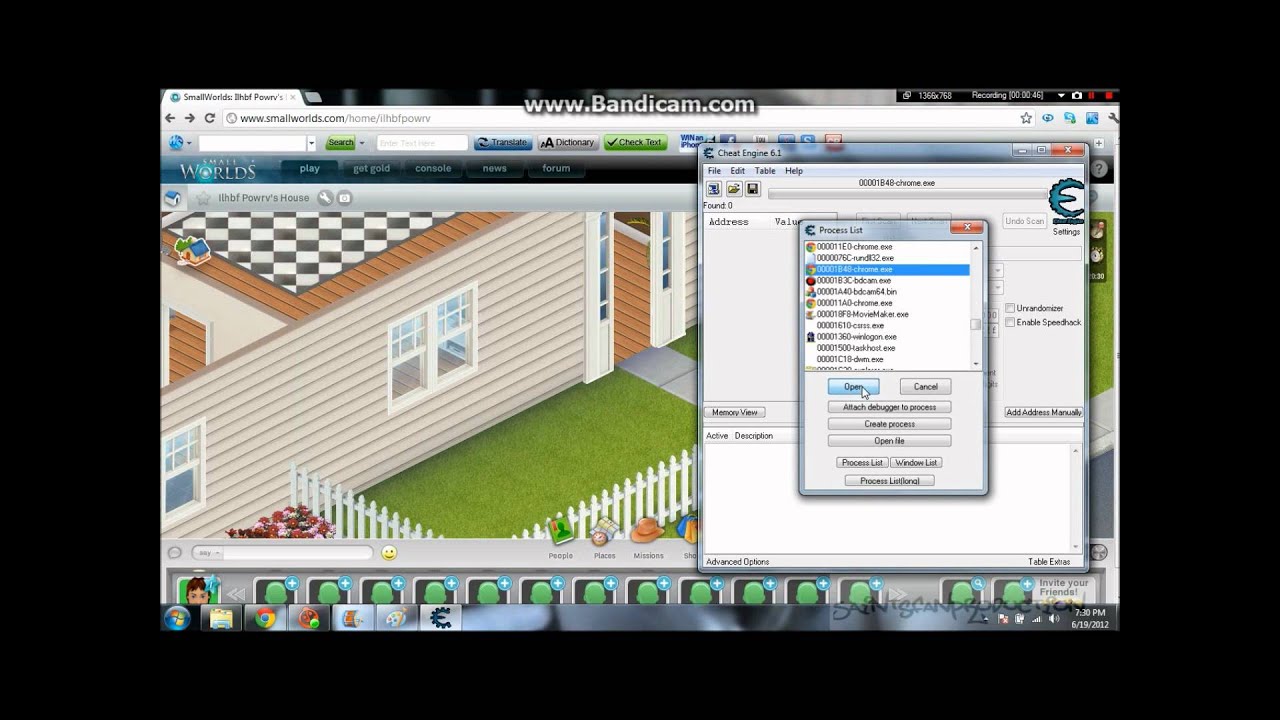1280x720 pixels.
Task: Open Windows Explorer from the taskbar
Action: tap(221, 619)
